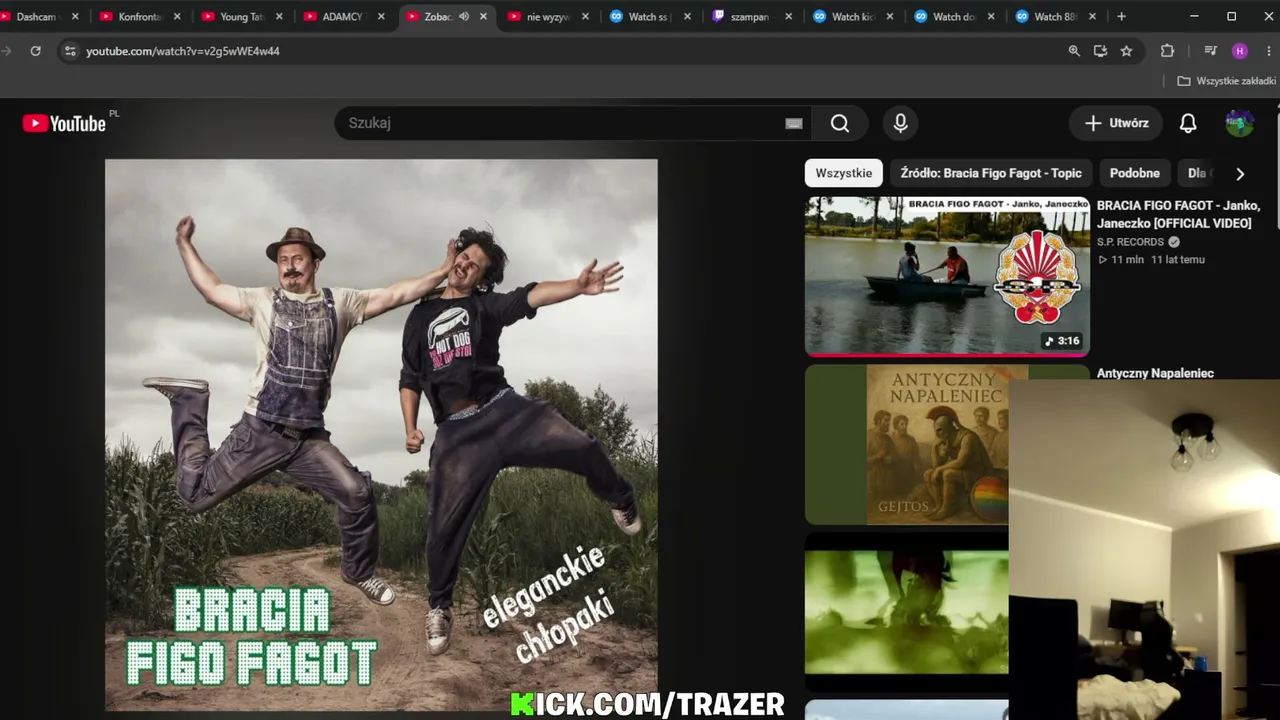The image size is (1280, 720).
Task: Open a new browser tab with the plus icon
Action: pos(1121,16)
